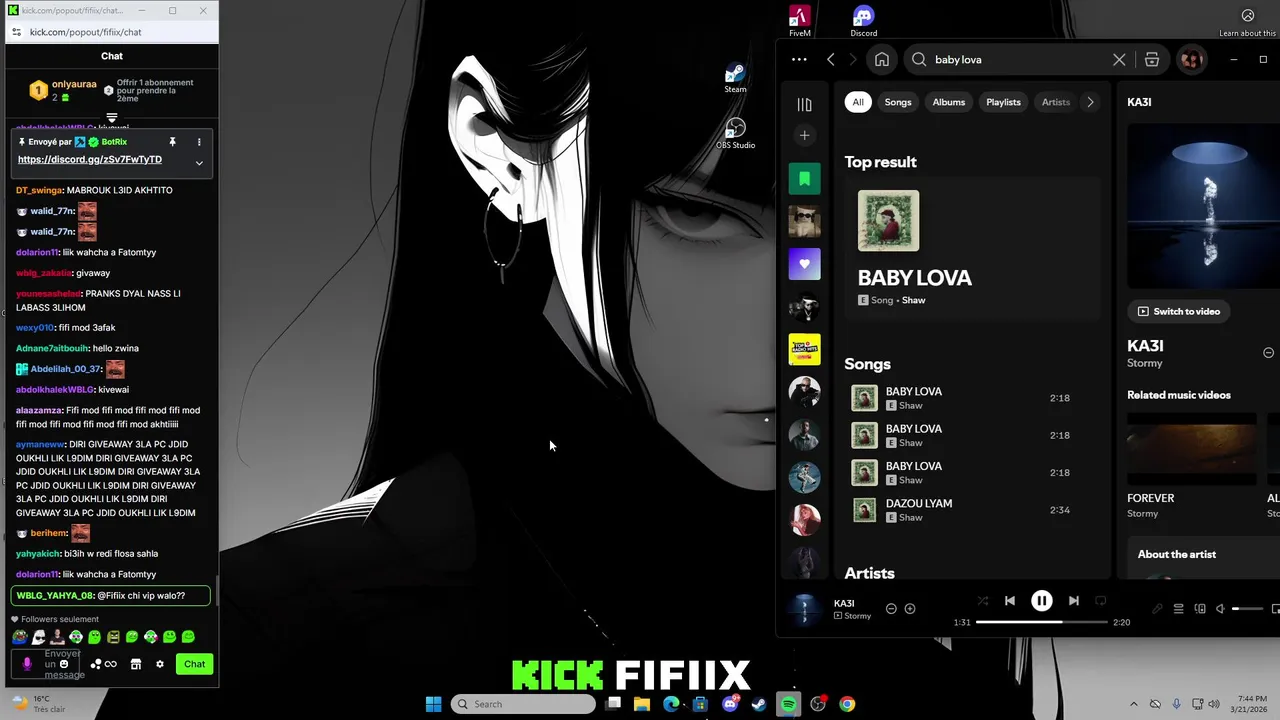Select the Artists filter chip
The width and height of the screenshot is (1280, 720).
(1056, 102)
